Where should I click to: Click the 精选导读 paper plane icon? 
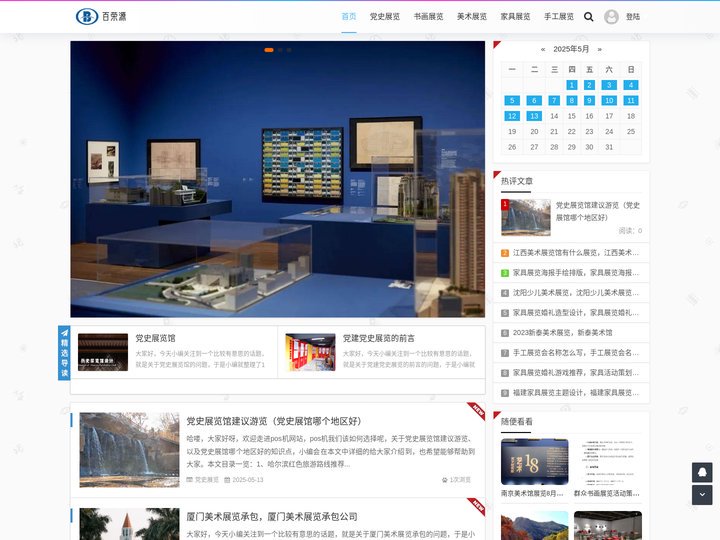tap(64, 333)
